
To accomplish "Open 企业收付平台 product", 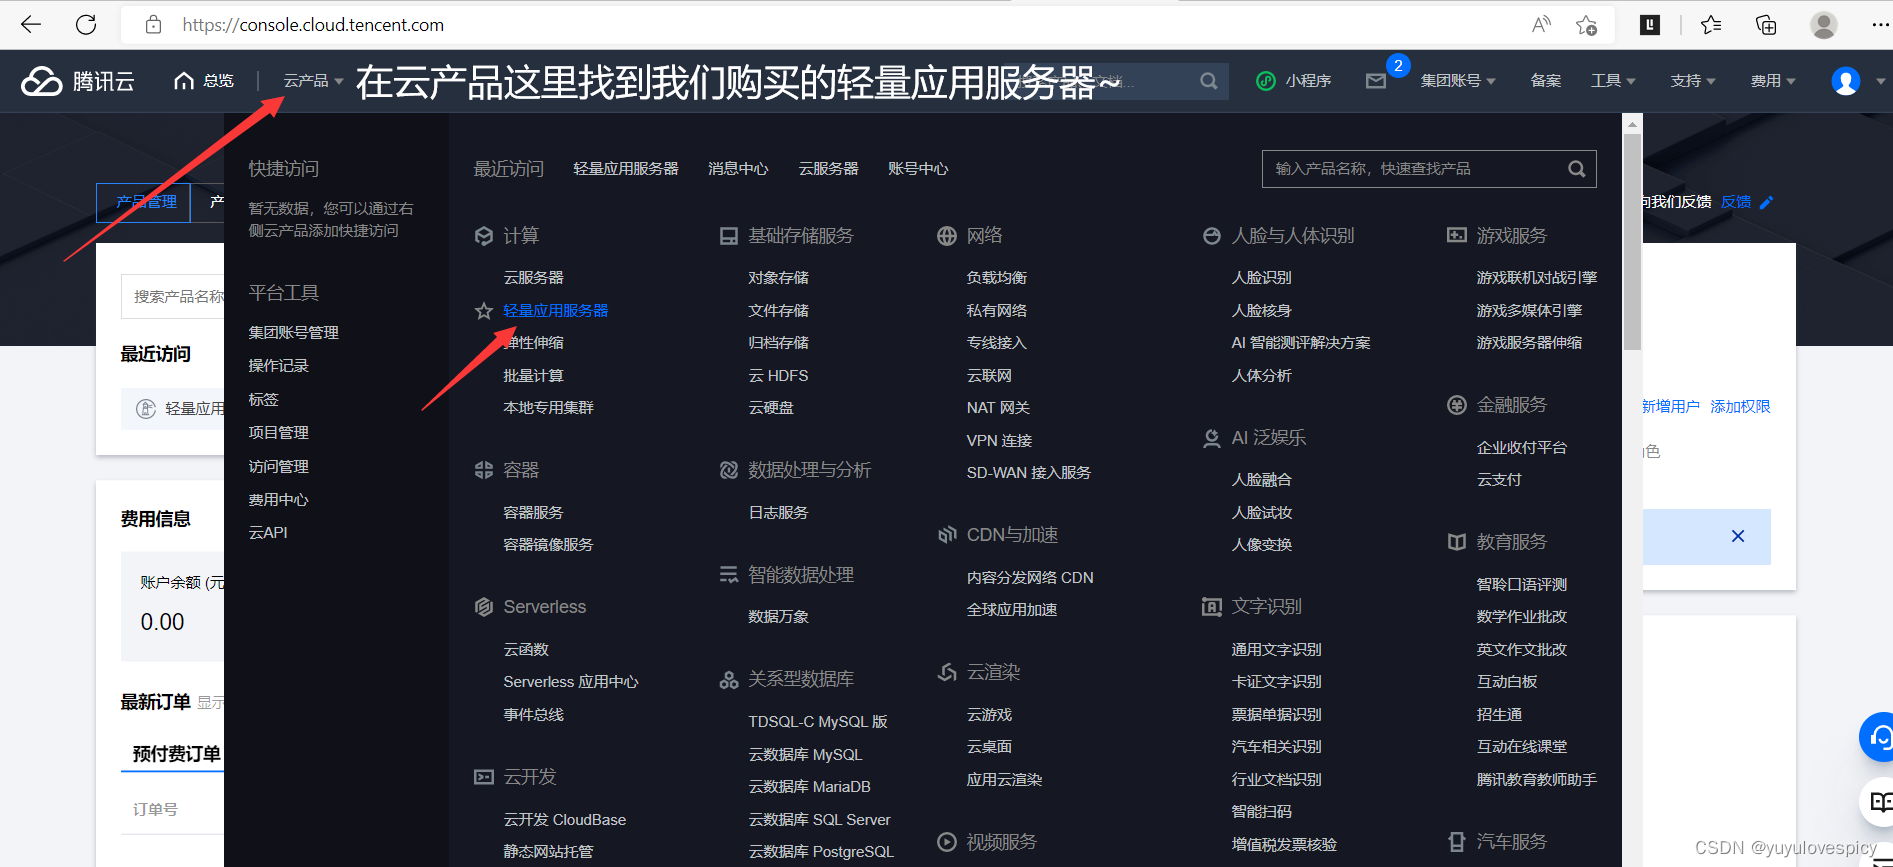I will point(1522,448).
